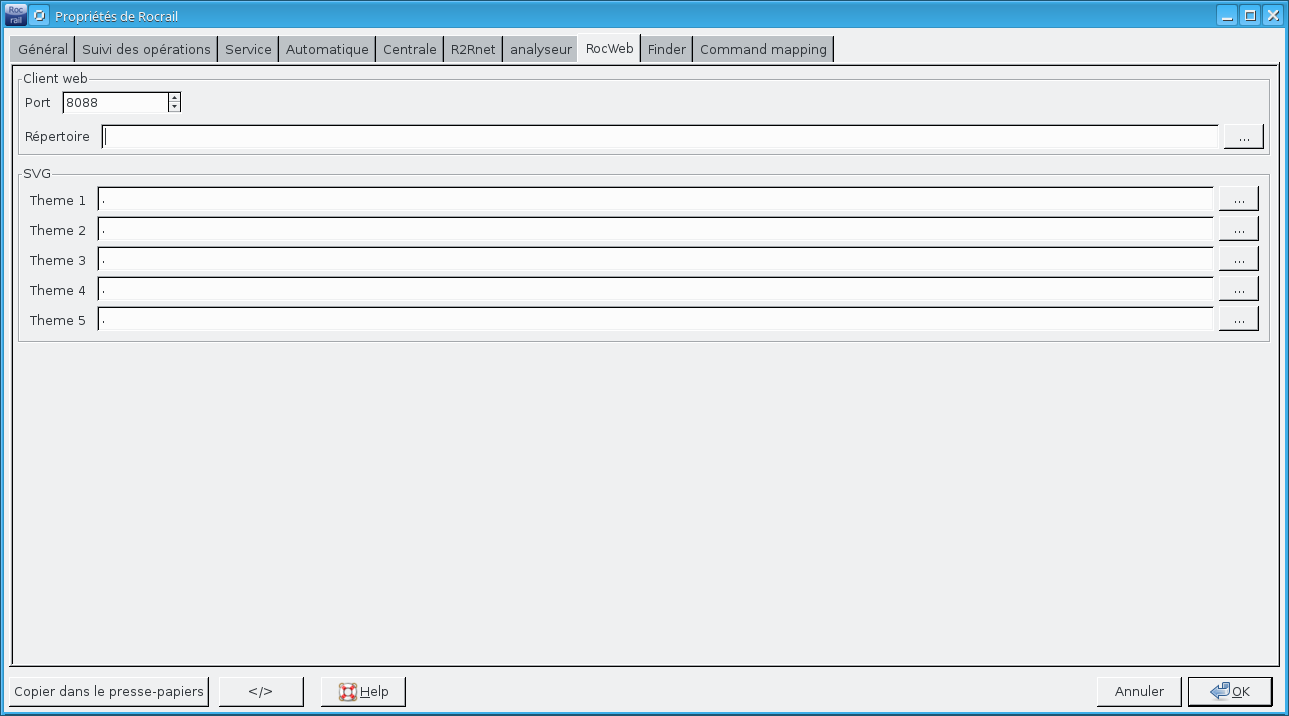This screenshot has height=716, width=1289.
Task: Browse for Theme 3 SVG path
Action: pyautogui.click(x=1238, y=260)
